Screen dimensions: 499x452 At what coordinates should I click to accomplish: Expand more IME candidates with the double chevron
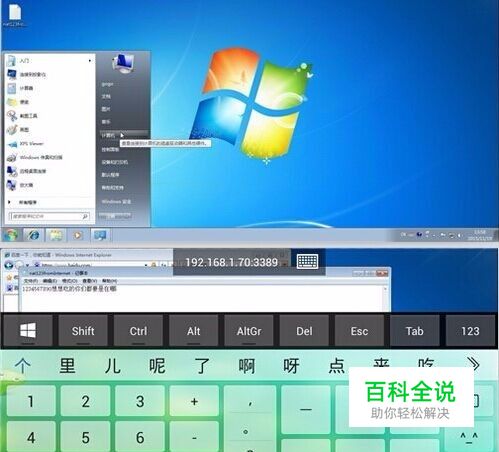tap(473, 365)
